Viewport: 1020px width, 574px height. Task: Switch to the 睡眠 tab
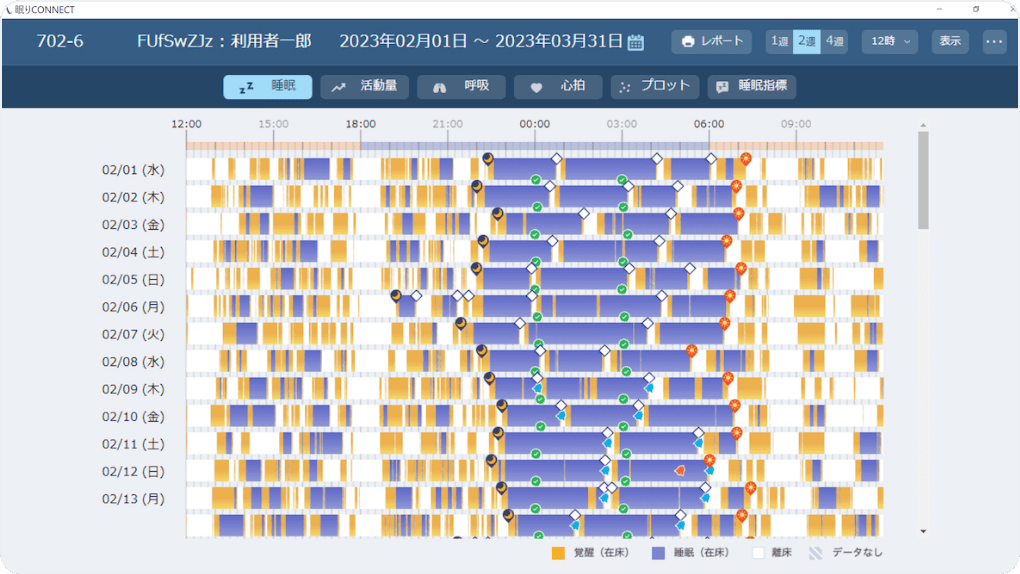click(267, 87)
